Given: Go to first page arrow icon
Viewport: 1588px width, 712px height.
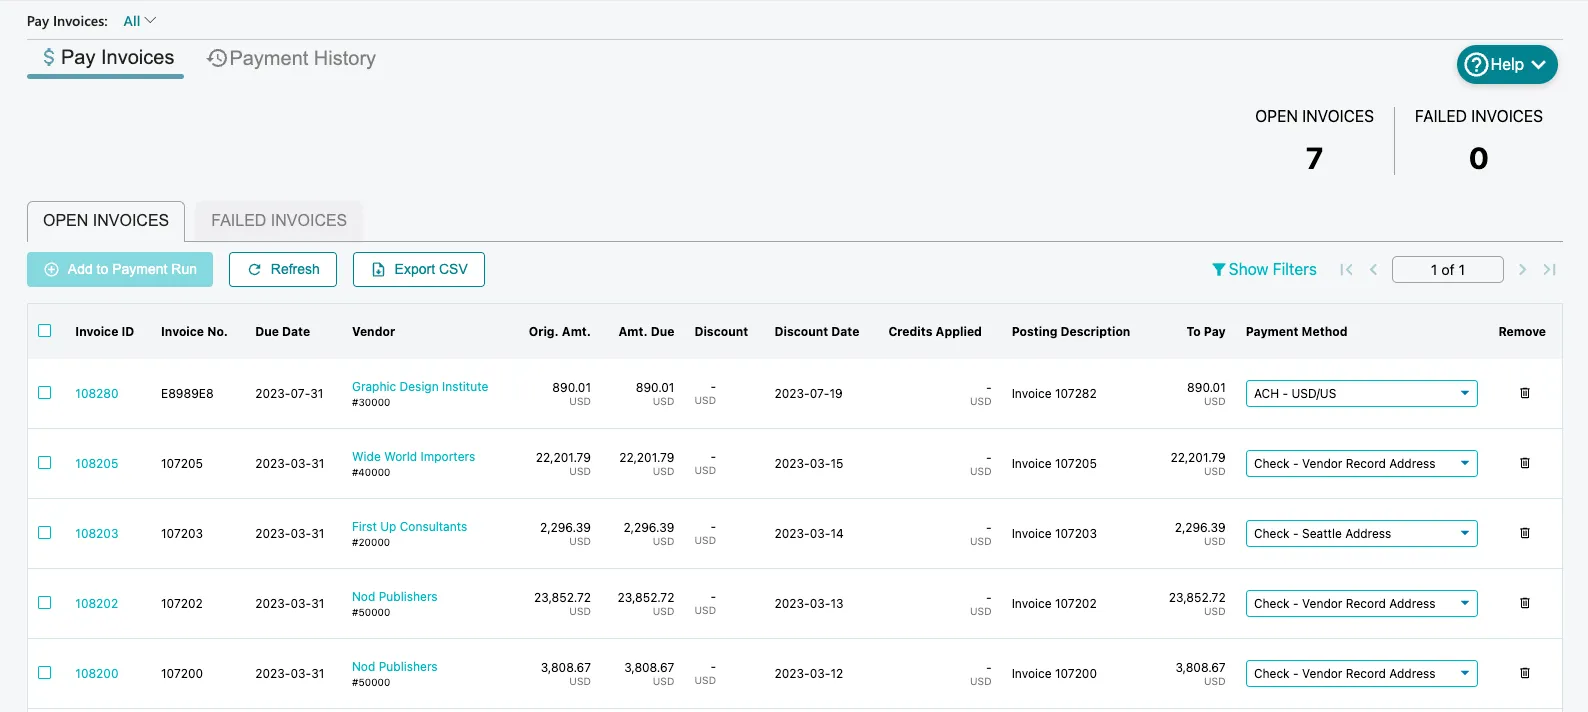Looking at the screenshot, I should coord(1346,269).
